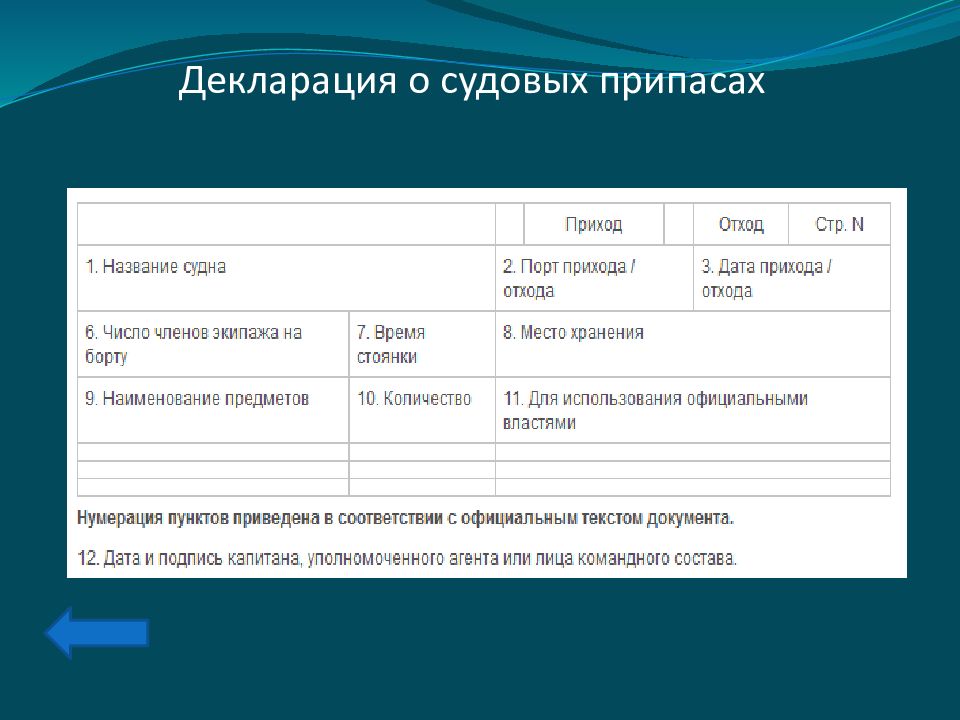This screenshot has height=720, width=960.
Task: Click the 'Стр. N' header cell
Action: pyautogui.click(x=839, y=224)
